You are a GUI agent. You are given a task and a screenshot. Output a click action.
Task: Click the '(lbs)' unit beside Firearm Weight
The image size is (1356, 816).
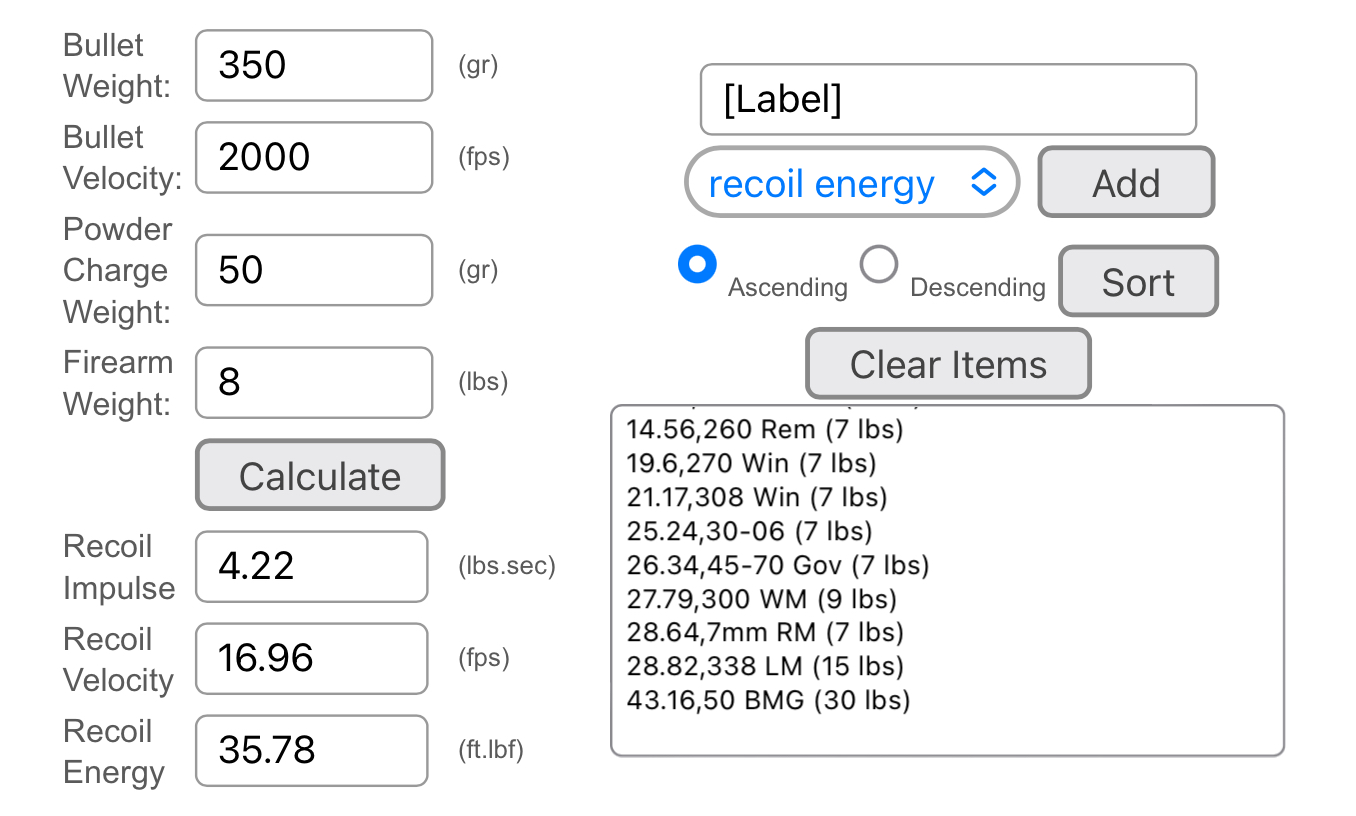[483, 382]
